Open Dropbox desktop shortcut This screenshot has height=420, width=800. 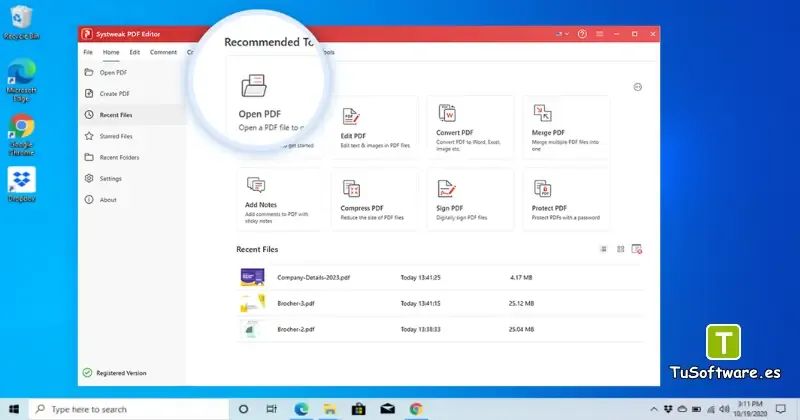pos(21,185)
